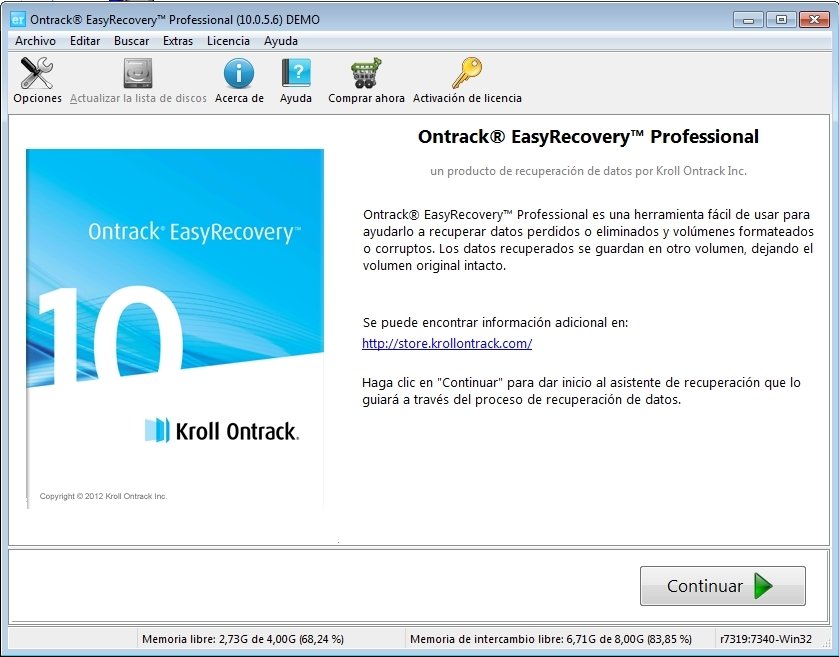Viewport: 839px width, 657px height.
Task: Click the EasyRecovery 10 product box image
Action: [x=175, y=328]
